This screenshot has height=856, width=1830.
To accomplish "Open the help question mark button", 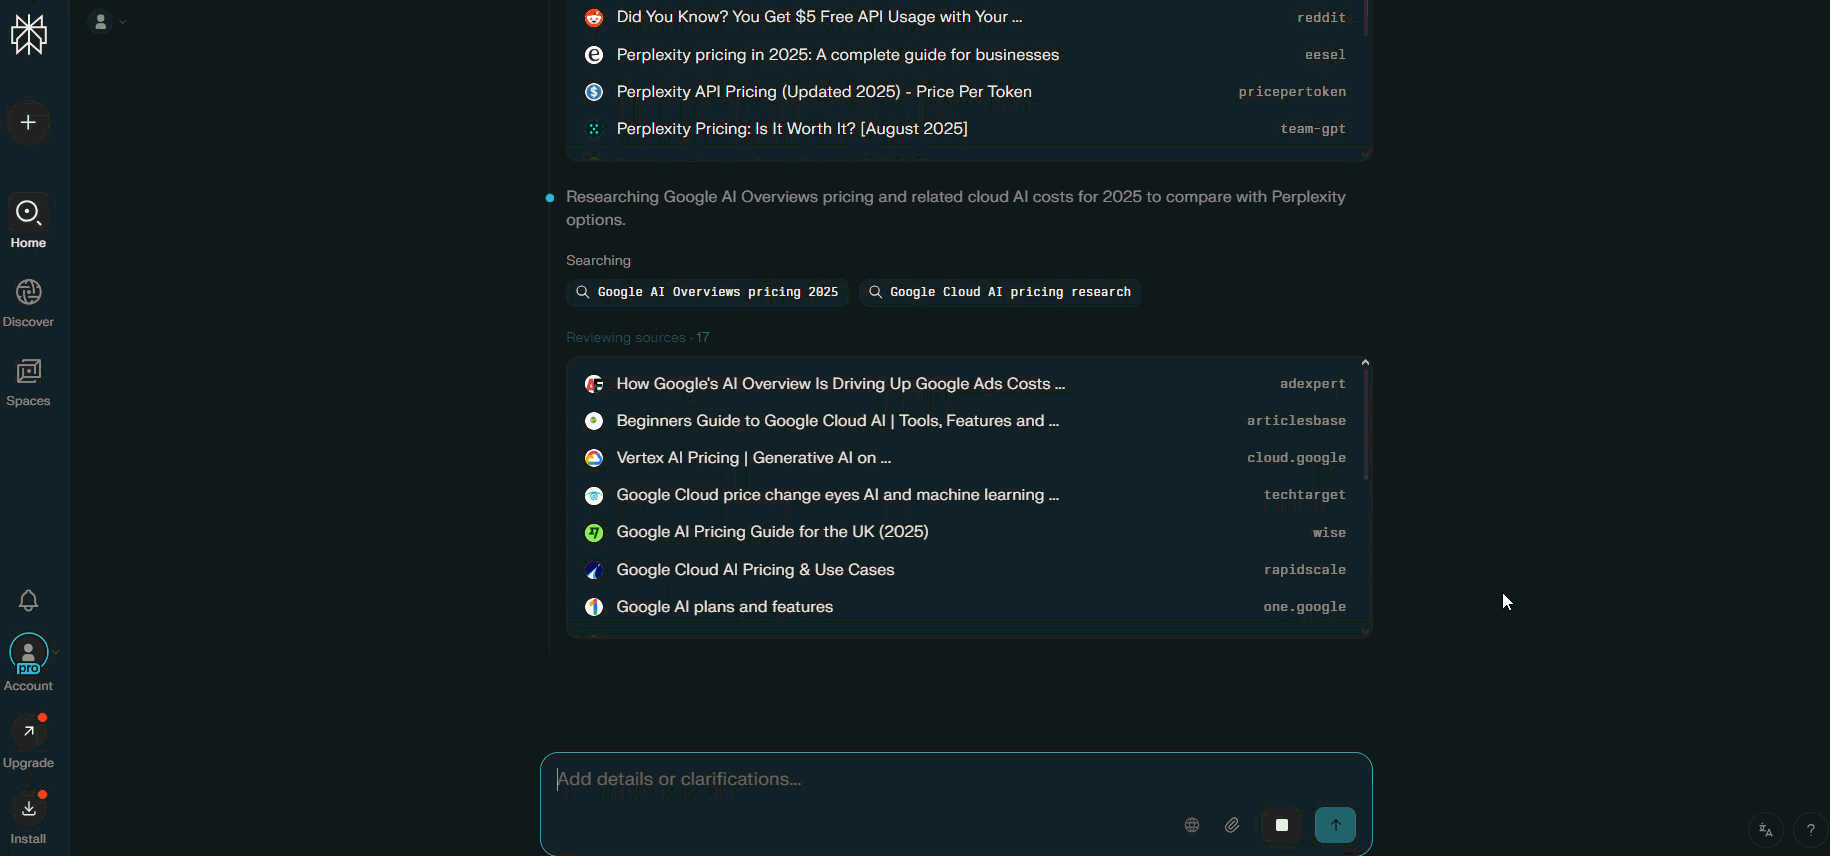I will [1810, 830].
